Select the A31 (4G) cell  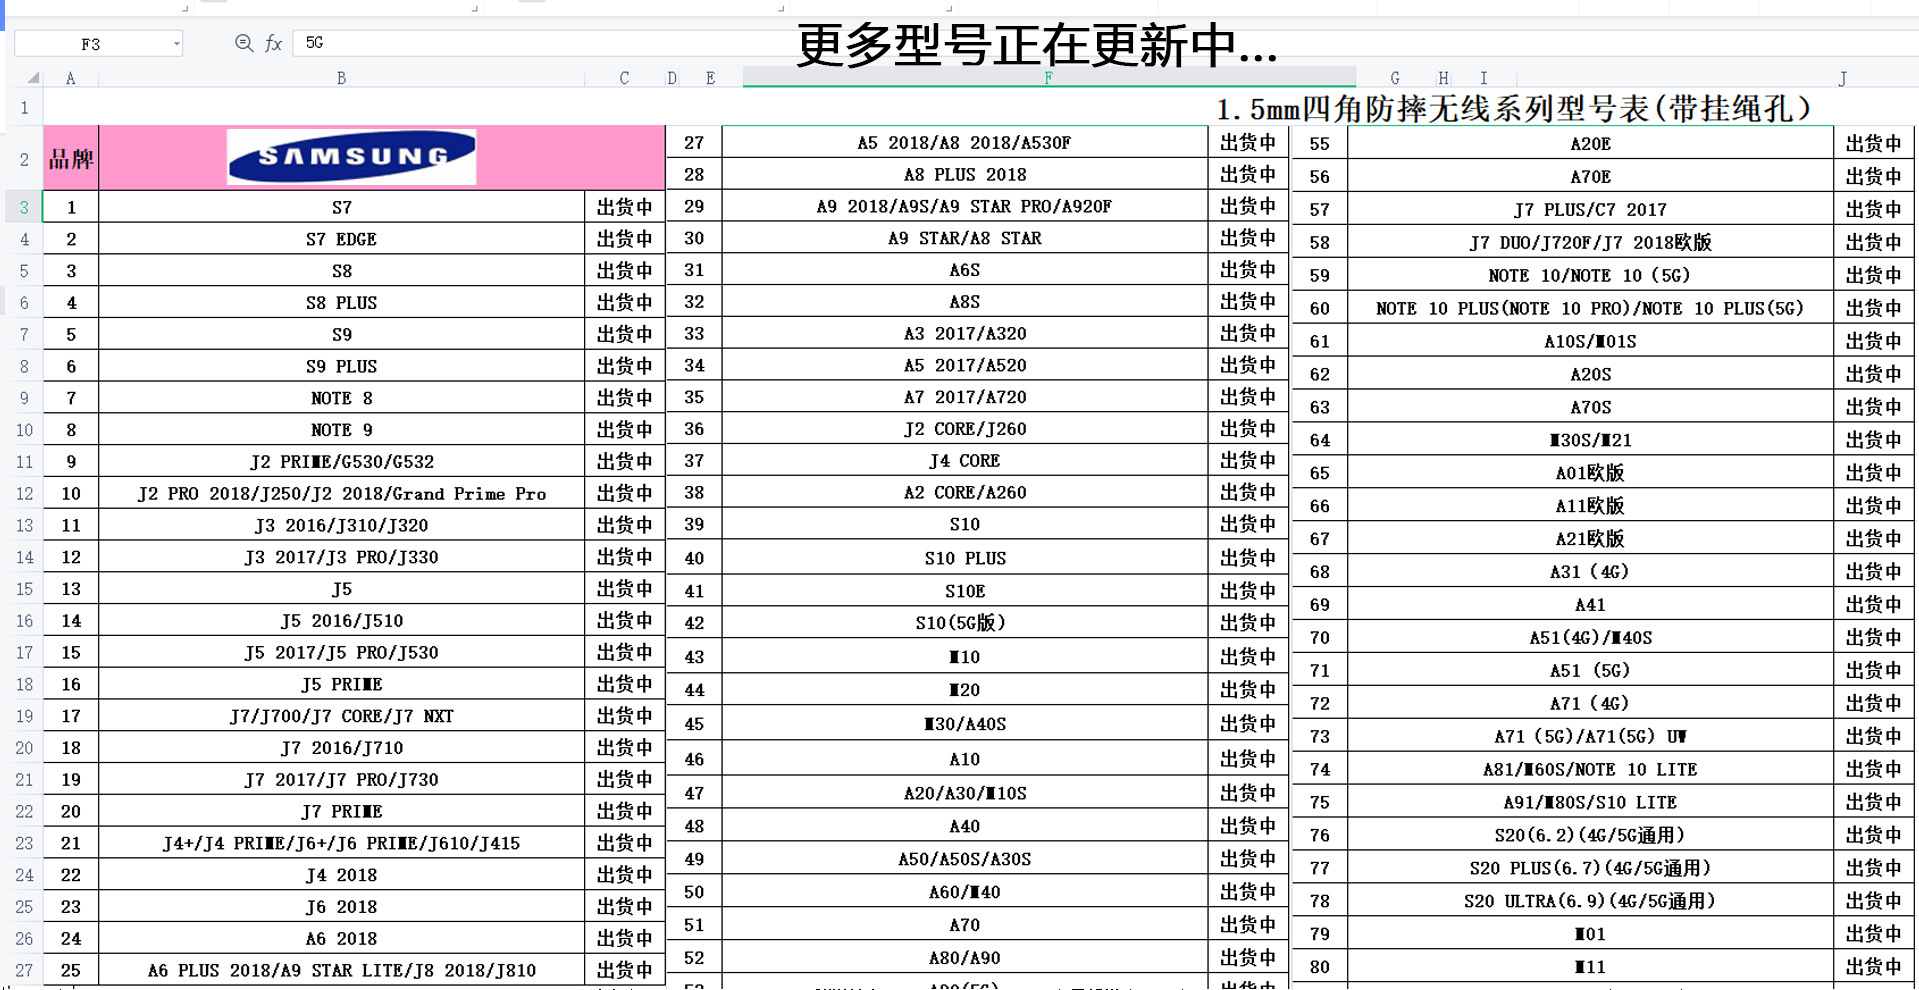[1590, 572]
